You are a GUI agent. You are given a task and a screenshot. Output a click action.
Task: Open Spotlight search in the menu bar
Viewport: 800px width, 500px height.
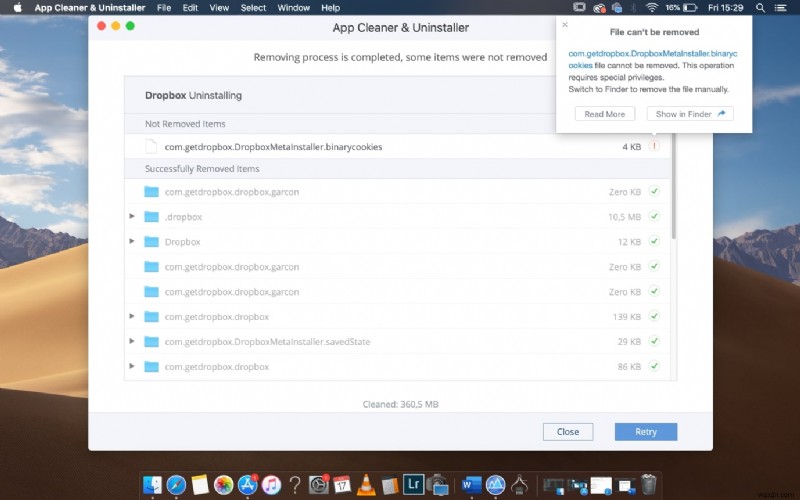[x=760, y=8]
